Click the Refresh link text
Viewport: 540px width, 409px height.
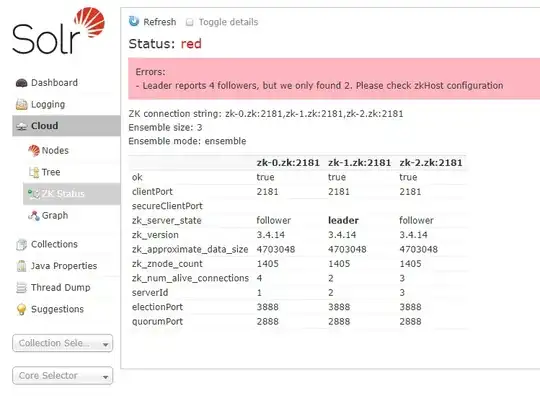(x=159, y=22)
